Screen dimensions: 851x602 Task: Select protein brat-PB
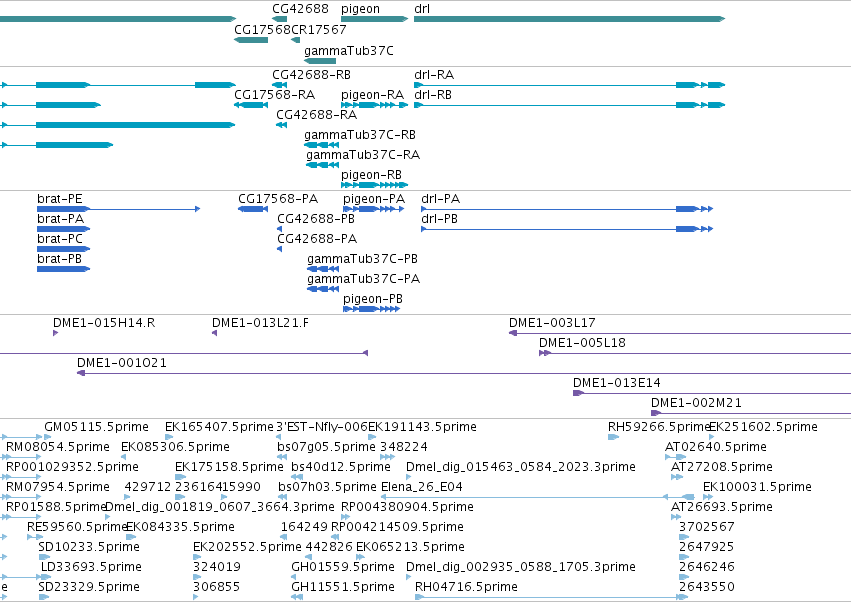[59, 259]
